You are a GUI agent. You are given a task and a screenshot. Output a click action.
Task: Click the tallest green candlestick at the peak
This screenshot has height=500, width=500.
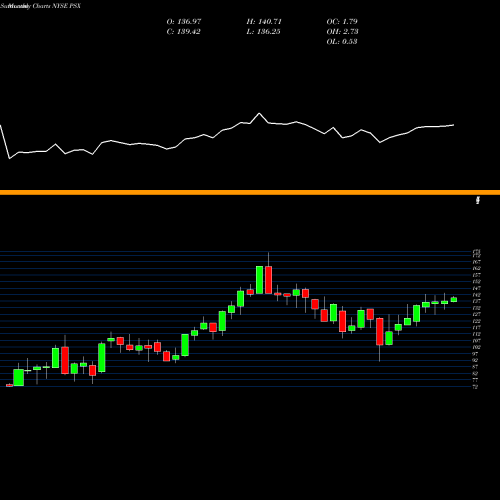(x=259, y=280)
